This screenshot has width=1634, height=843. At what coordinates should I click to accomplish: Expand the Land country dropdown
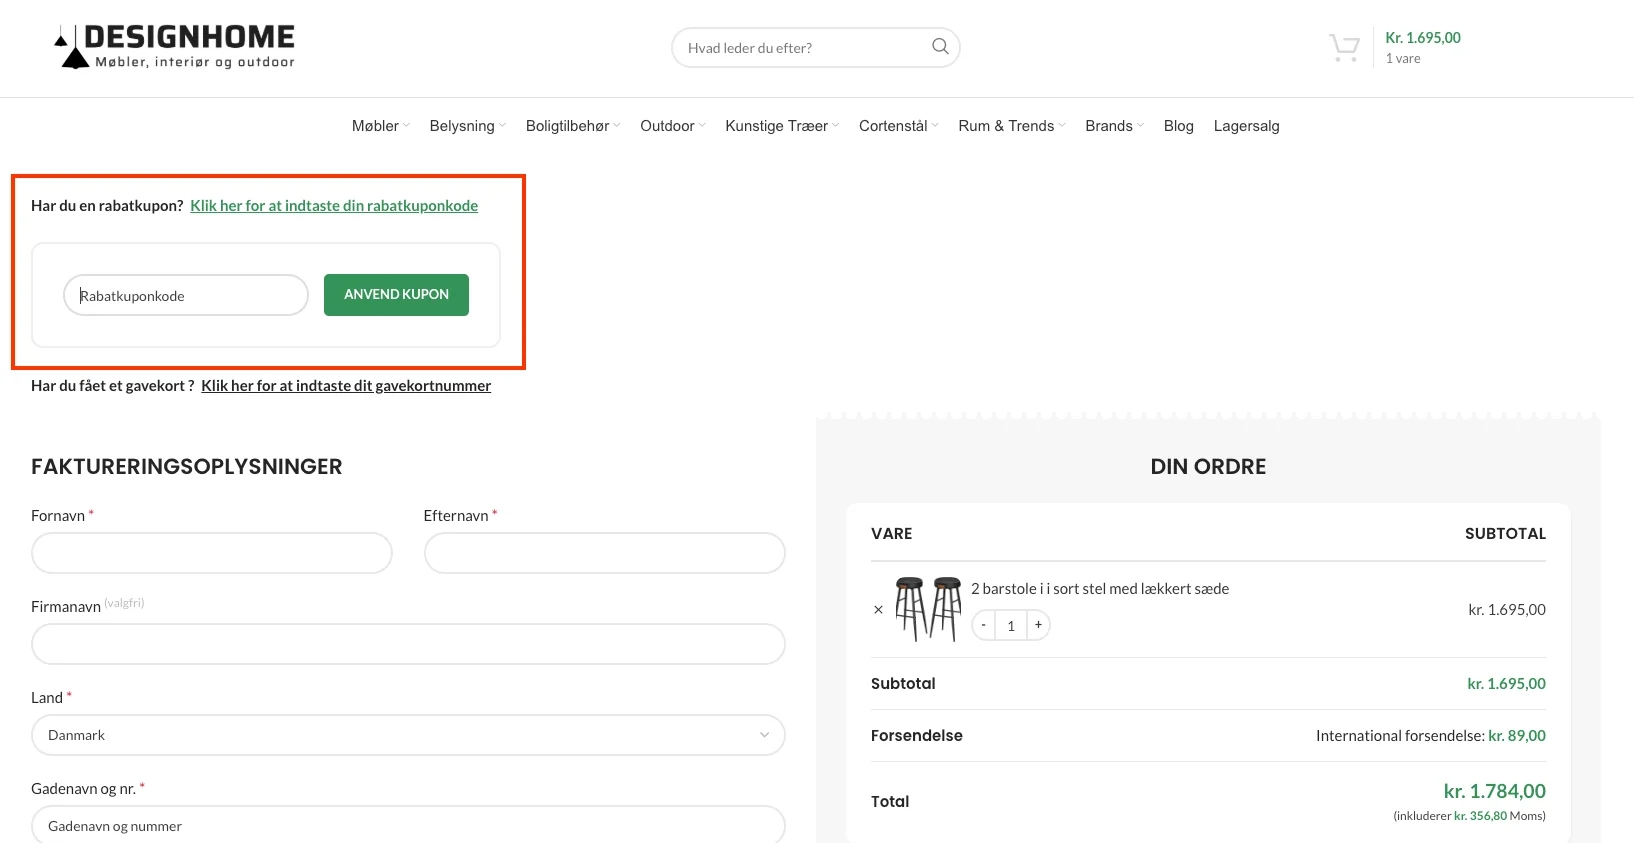(x=408, y=735)
